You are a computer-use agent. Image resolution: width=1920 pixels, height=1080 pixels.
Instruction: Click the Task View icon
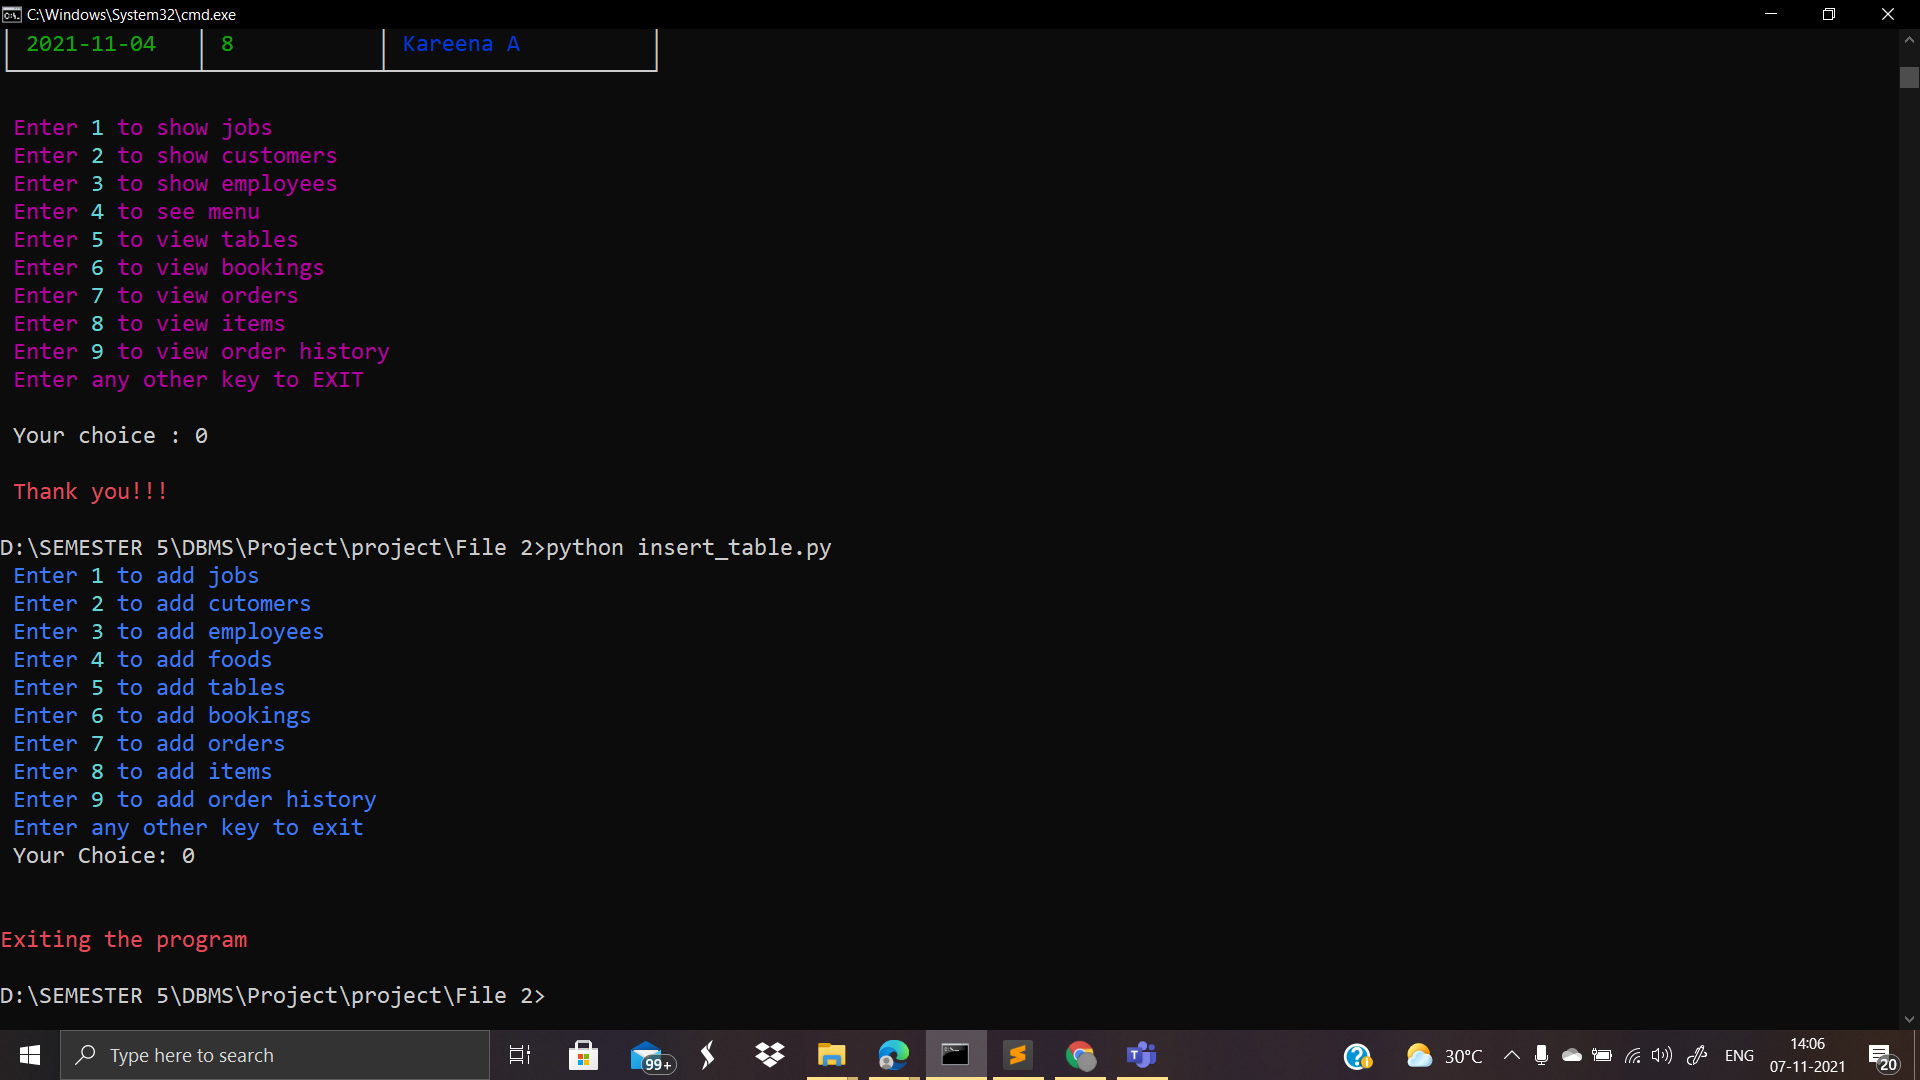point(520,1055)
